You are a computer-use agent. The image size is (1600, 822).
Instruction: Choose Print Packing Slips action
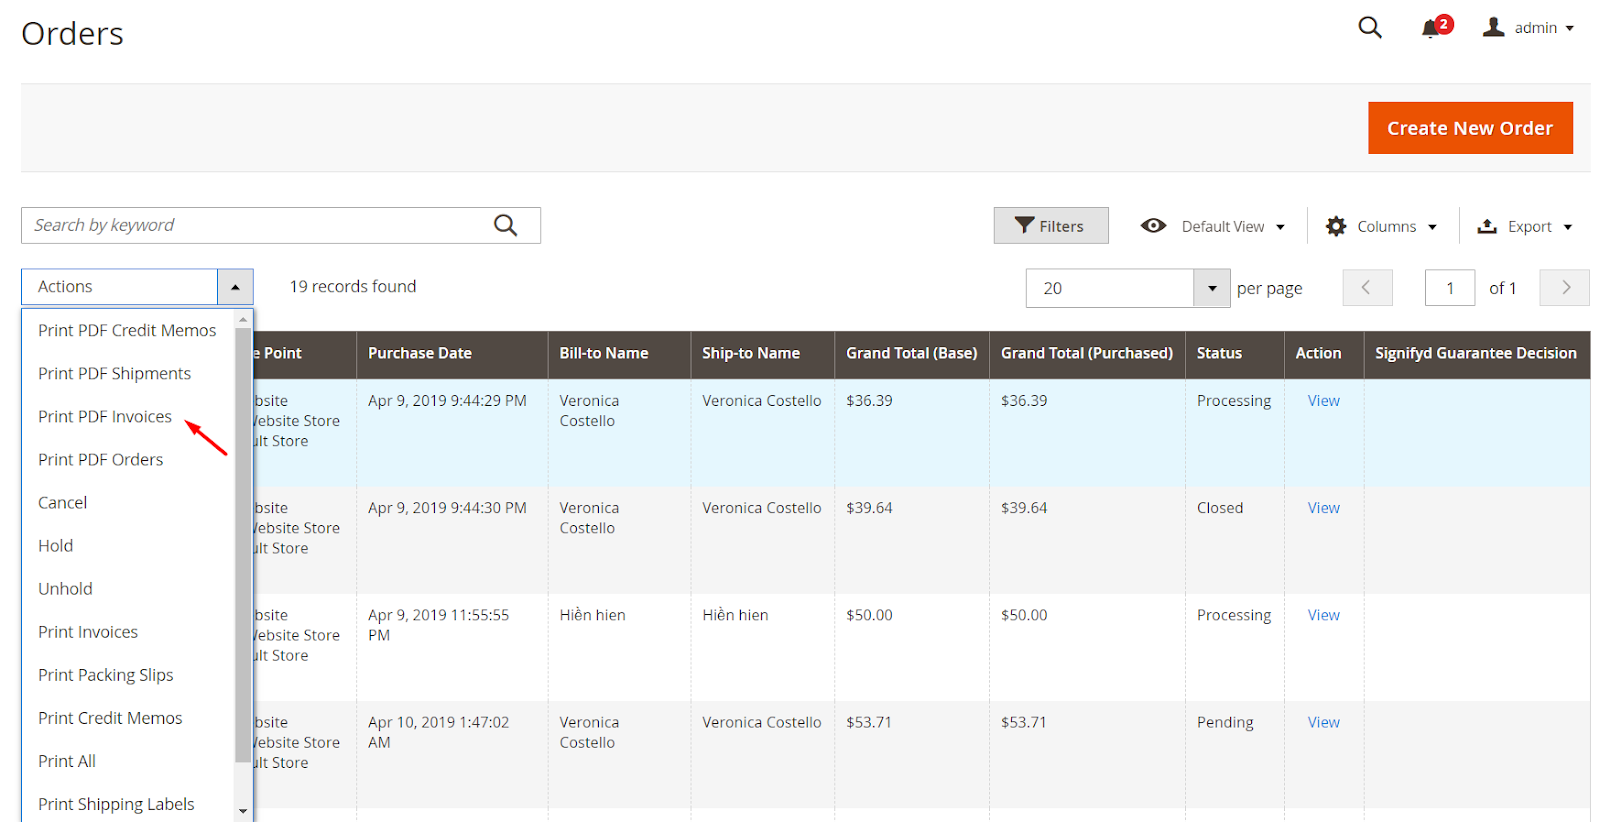point(106,675)
